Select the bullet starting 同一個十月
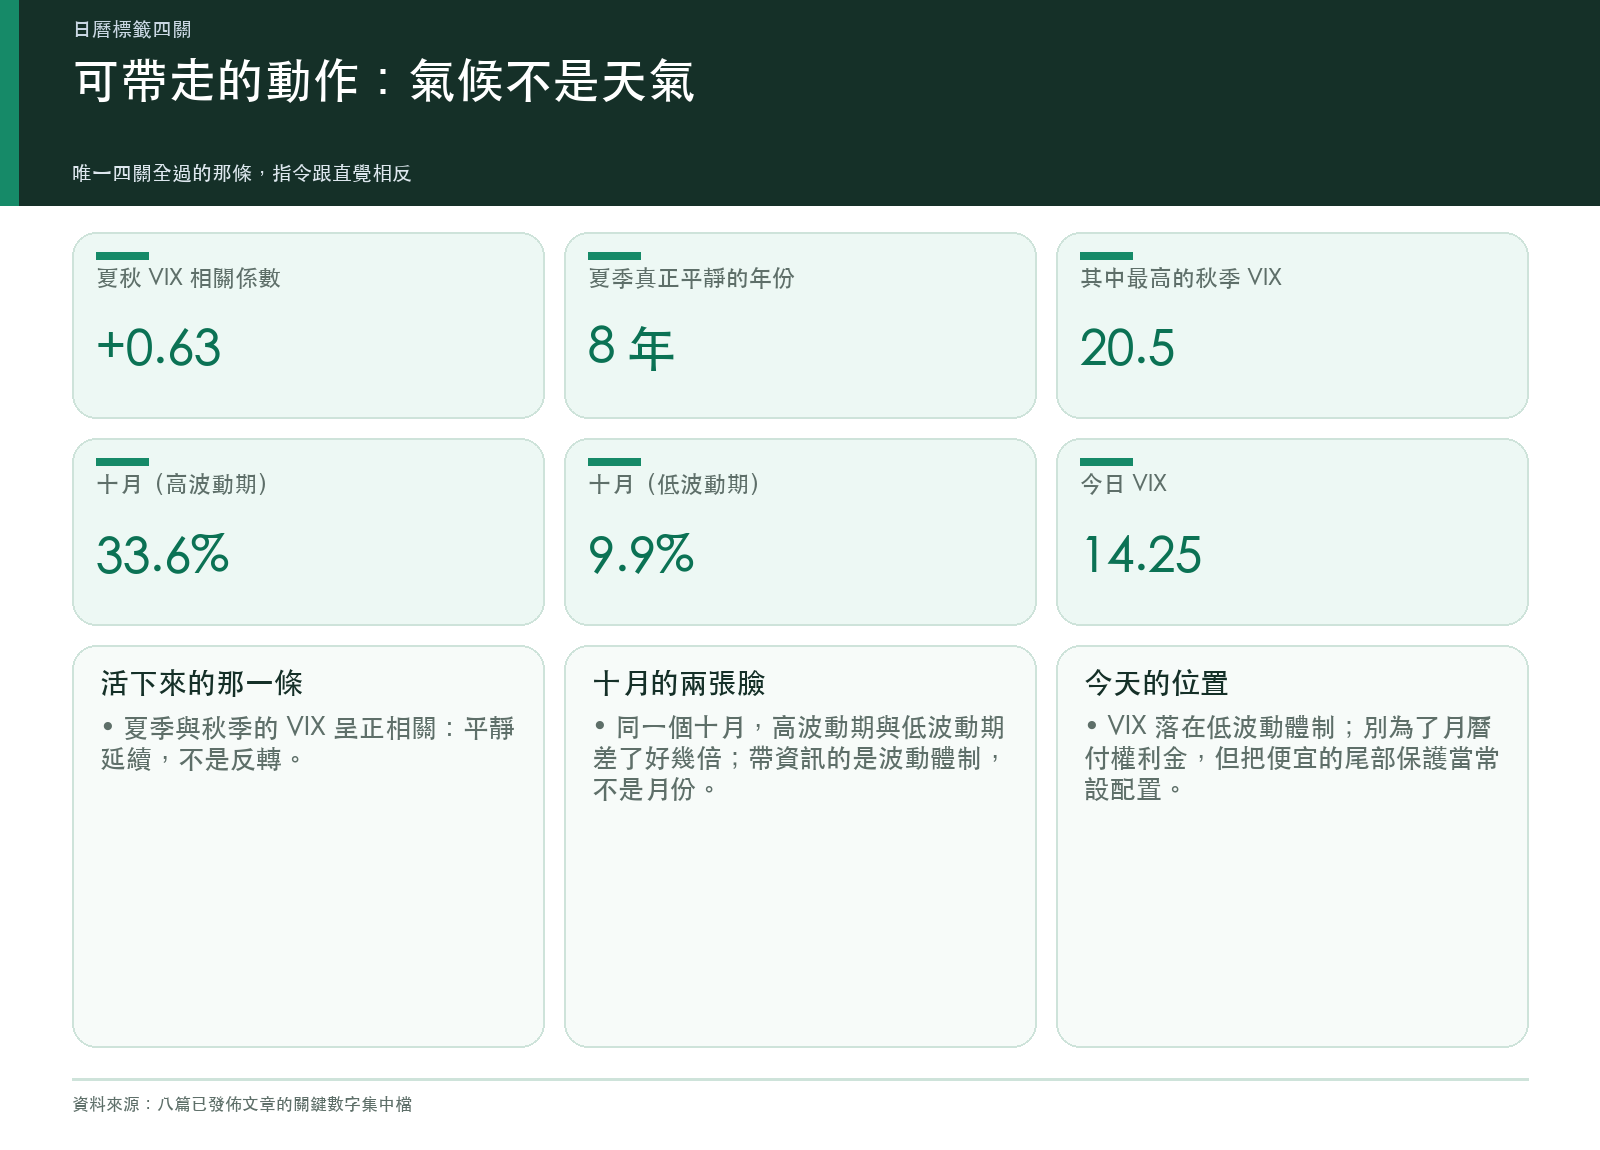This screenshot has width=1600, height=1150. pyautogui.click(x=799, y=758)
